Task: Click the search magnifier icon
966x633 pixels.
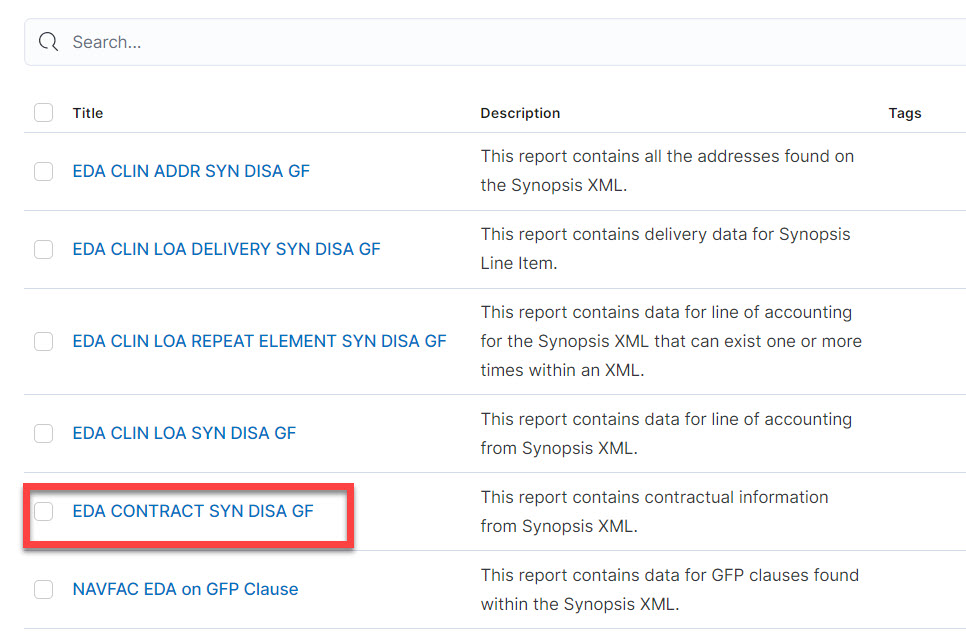Action: (48, 42)
